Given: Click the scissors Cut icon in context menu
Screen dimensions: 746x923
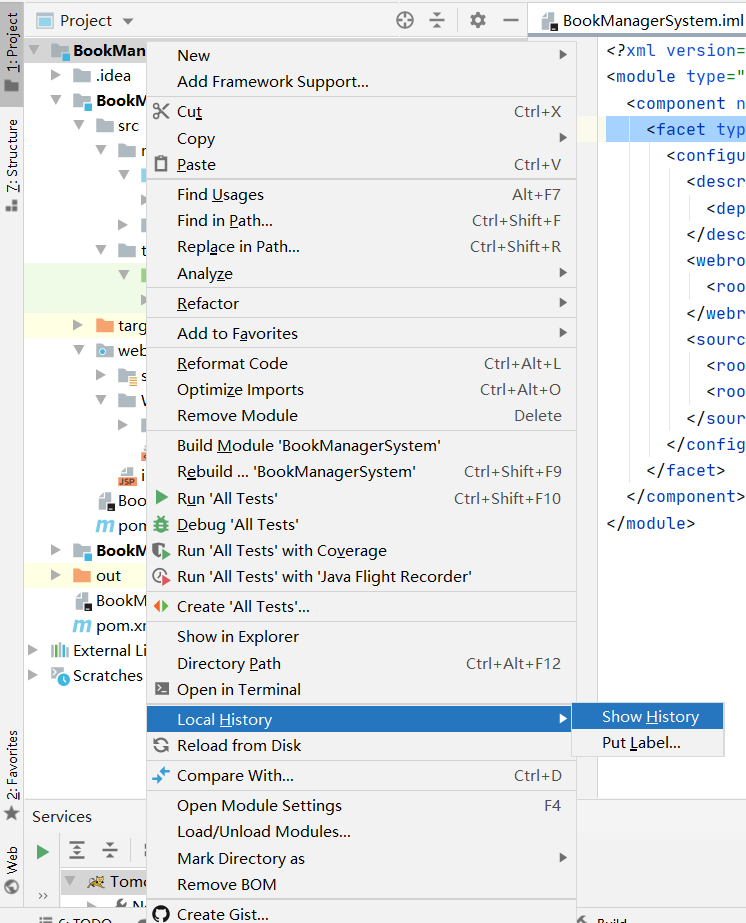Looking at the screenshot, I should tap(161, 111).
